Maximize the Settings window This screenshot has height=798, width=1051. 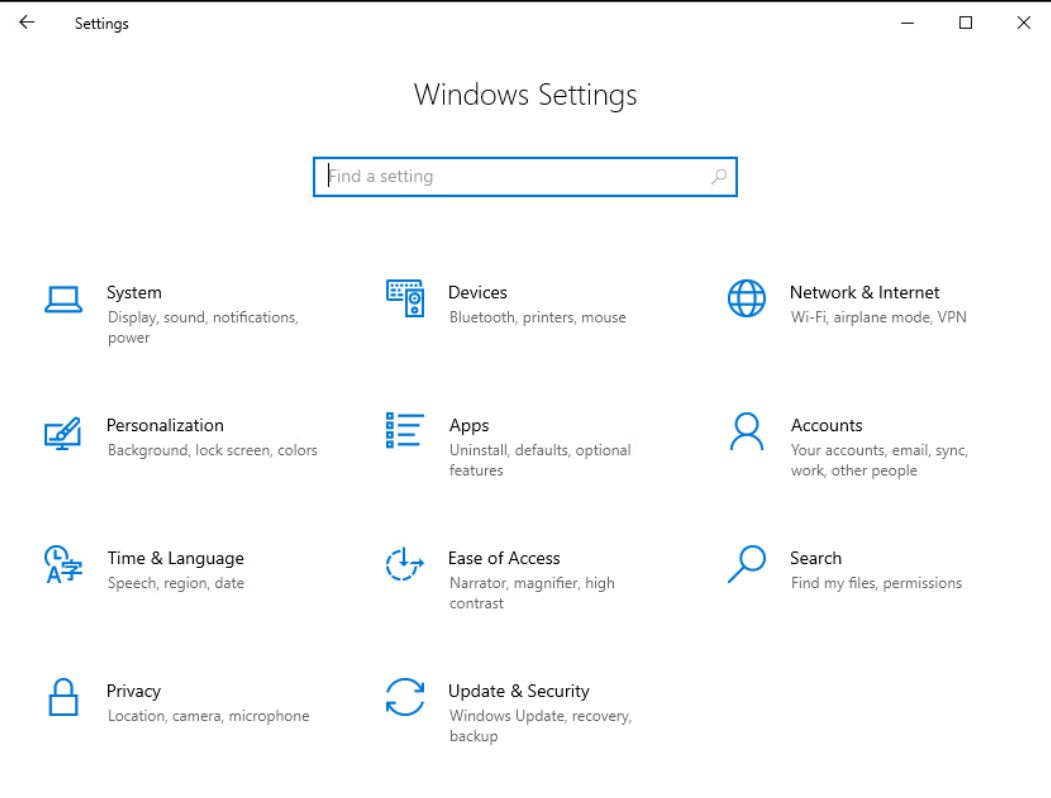pos(965,23)
